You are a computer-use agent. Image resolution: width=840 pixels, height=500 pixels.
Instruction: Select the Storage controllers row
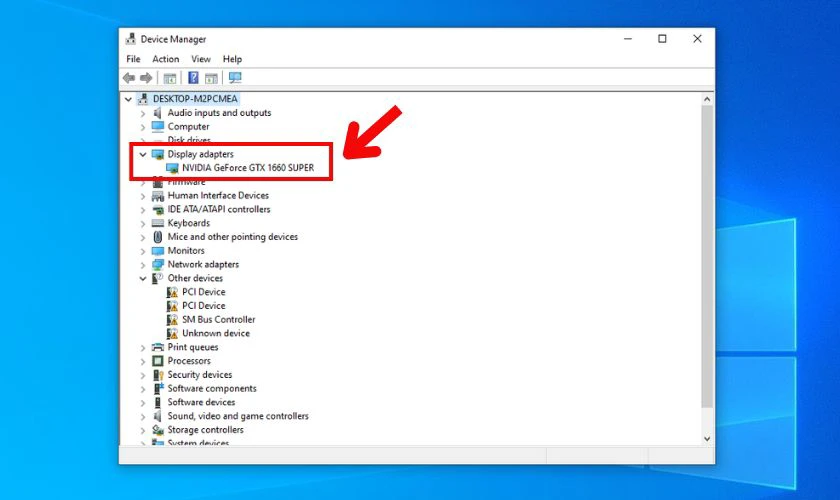(x=205, y=430)
